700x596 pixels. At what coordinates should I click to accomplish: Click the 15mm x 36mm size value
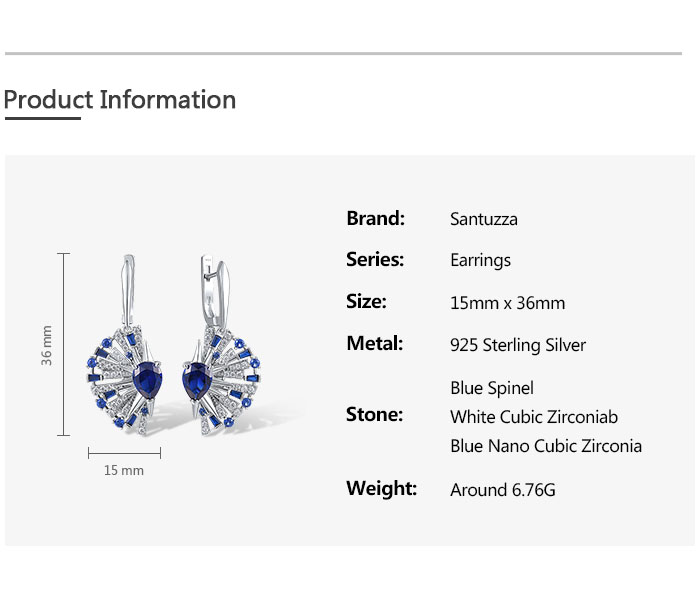[507, 303]
